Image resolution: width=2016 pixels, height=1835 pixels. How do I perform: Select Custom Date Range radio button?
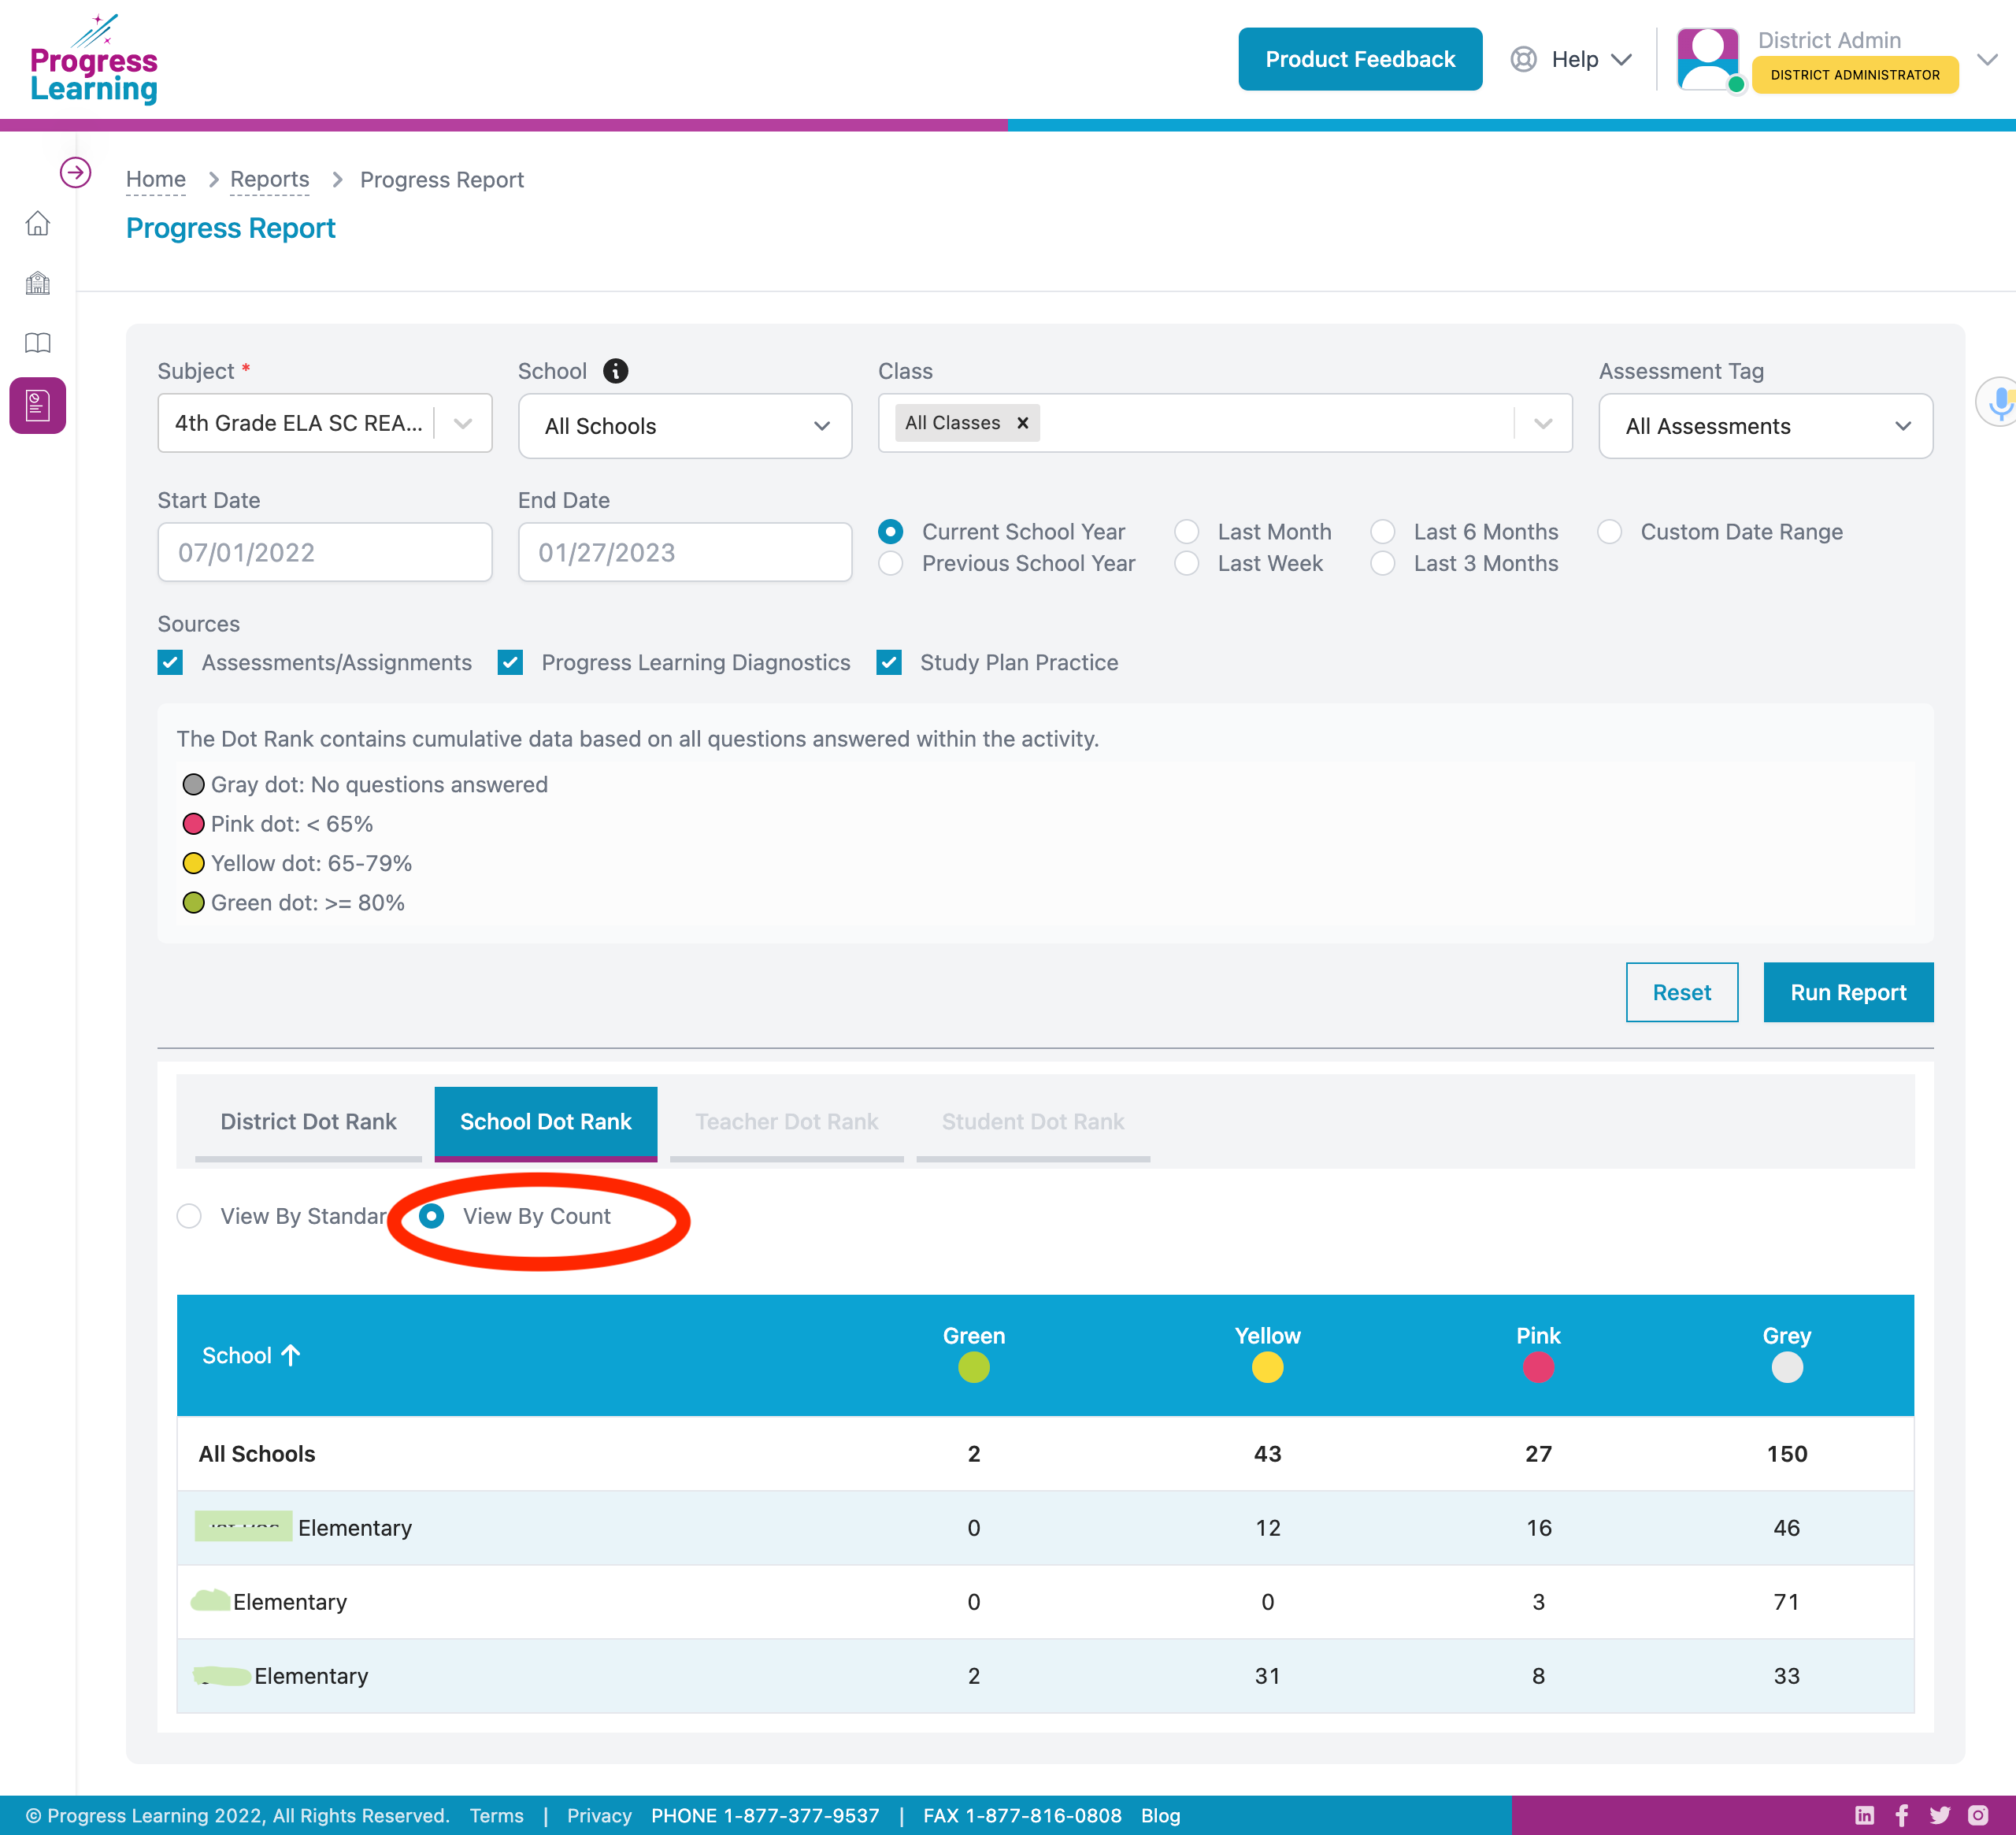click(1609, 531)
